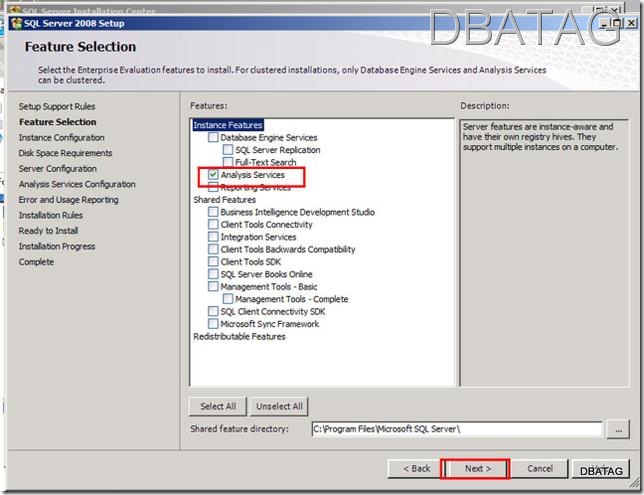Open the shared feature directory browse button
Screen dimensions: 644x495
click(x=619, y=430)
